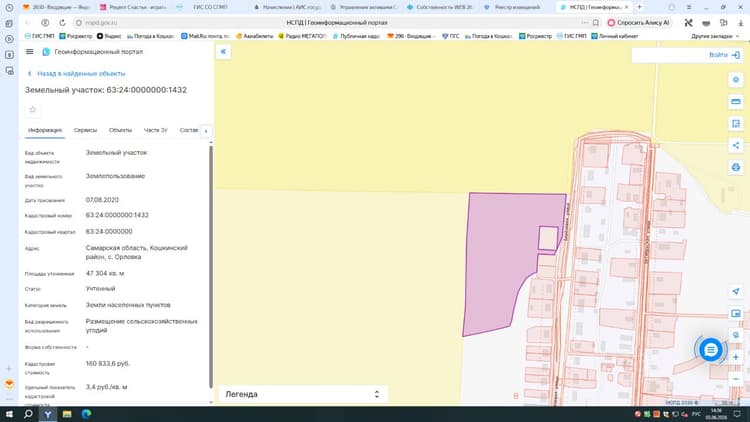Open the blue chat assistant bubble

711,350
